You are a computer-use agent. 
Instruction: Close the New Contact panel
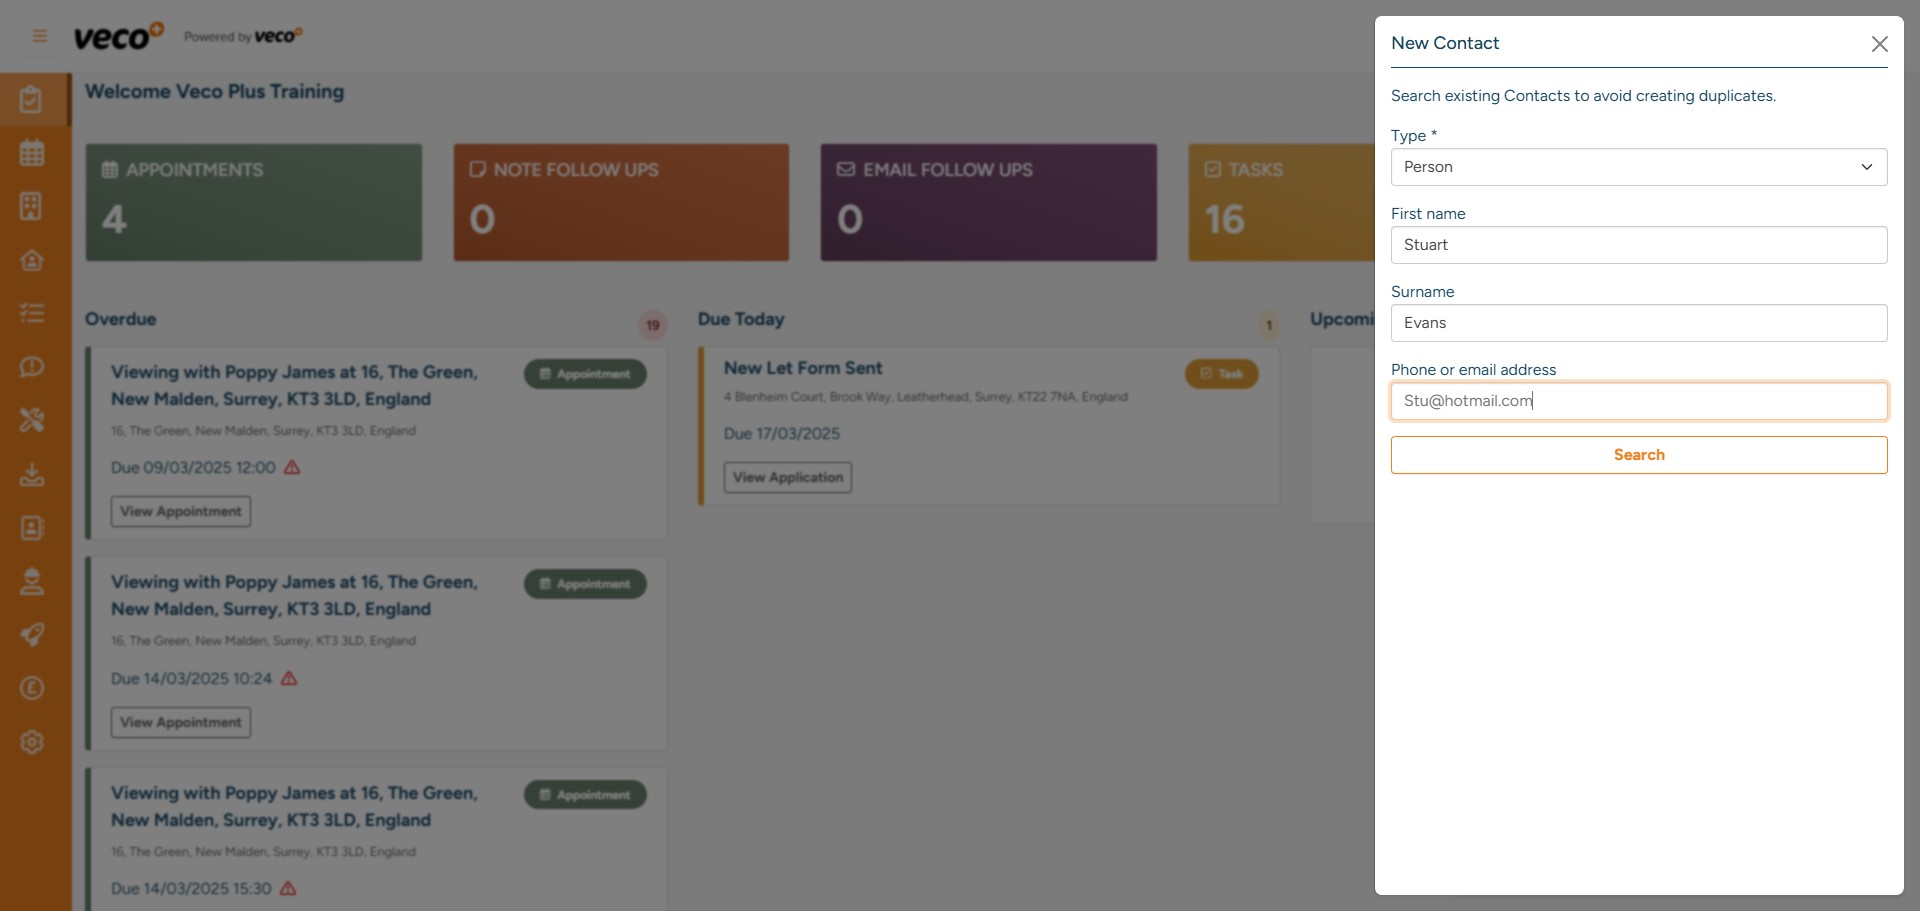1879,44
